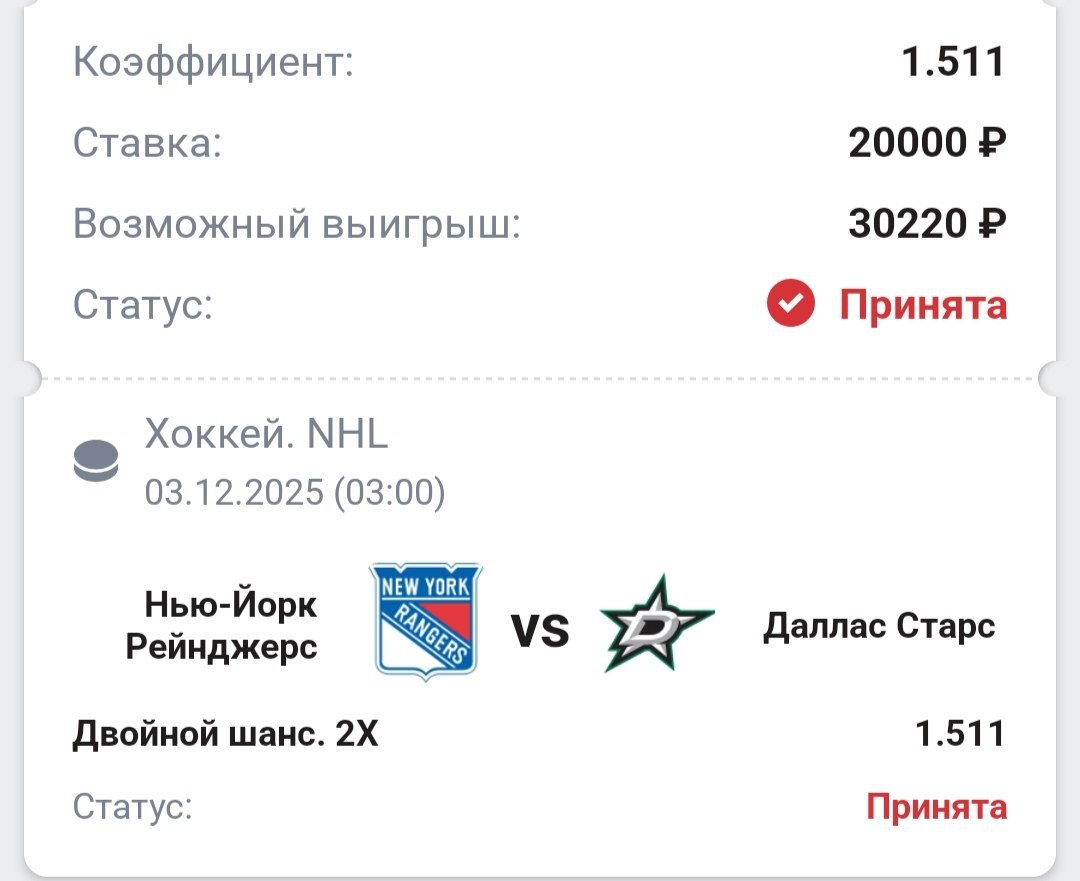Tap the hockey puck sport icon
Image resolution: width=1080 pixels, height=881 pixels.
[96, 463]
